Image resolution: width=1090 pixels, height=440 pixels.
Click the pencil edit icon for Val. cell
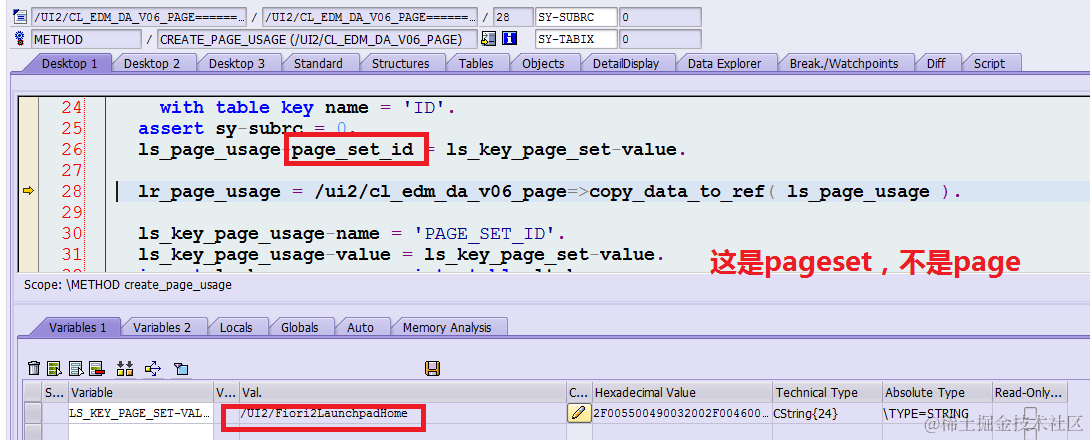coord(578,414)
